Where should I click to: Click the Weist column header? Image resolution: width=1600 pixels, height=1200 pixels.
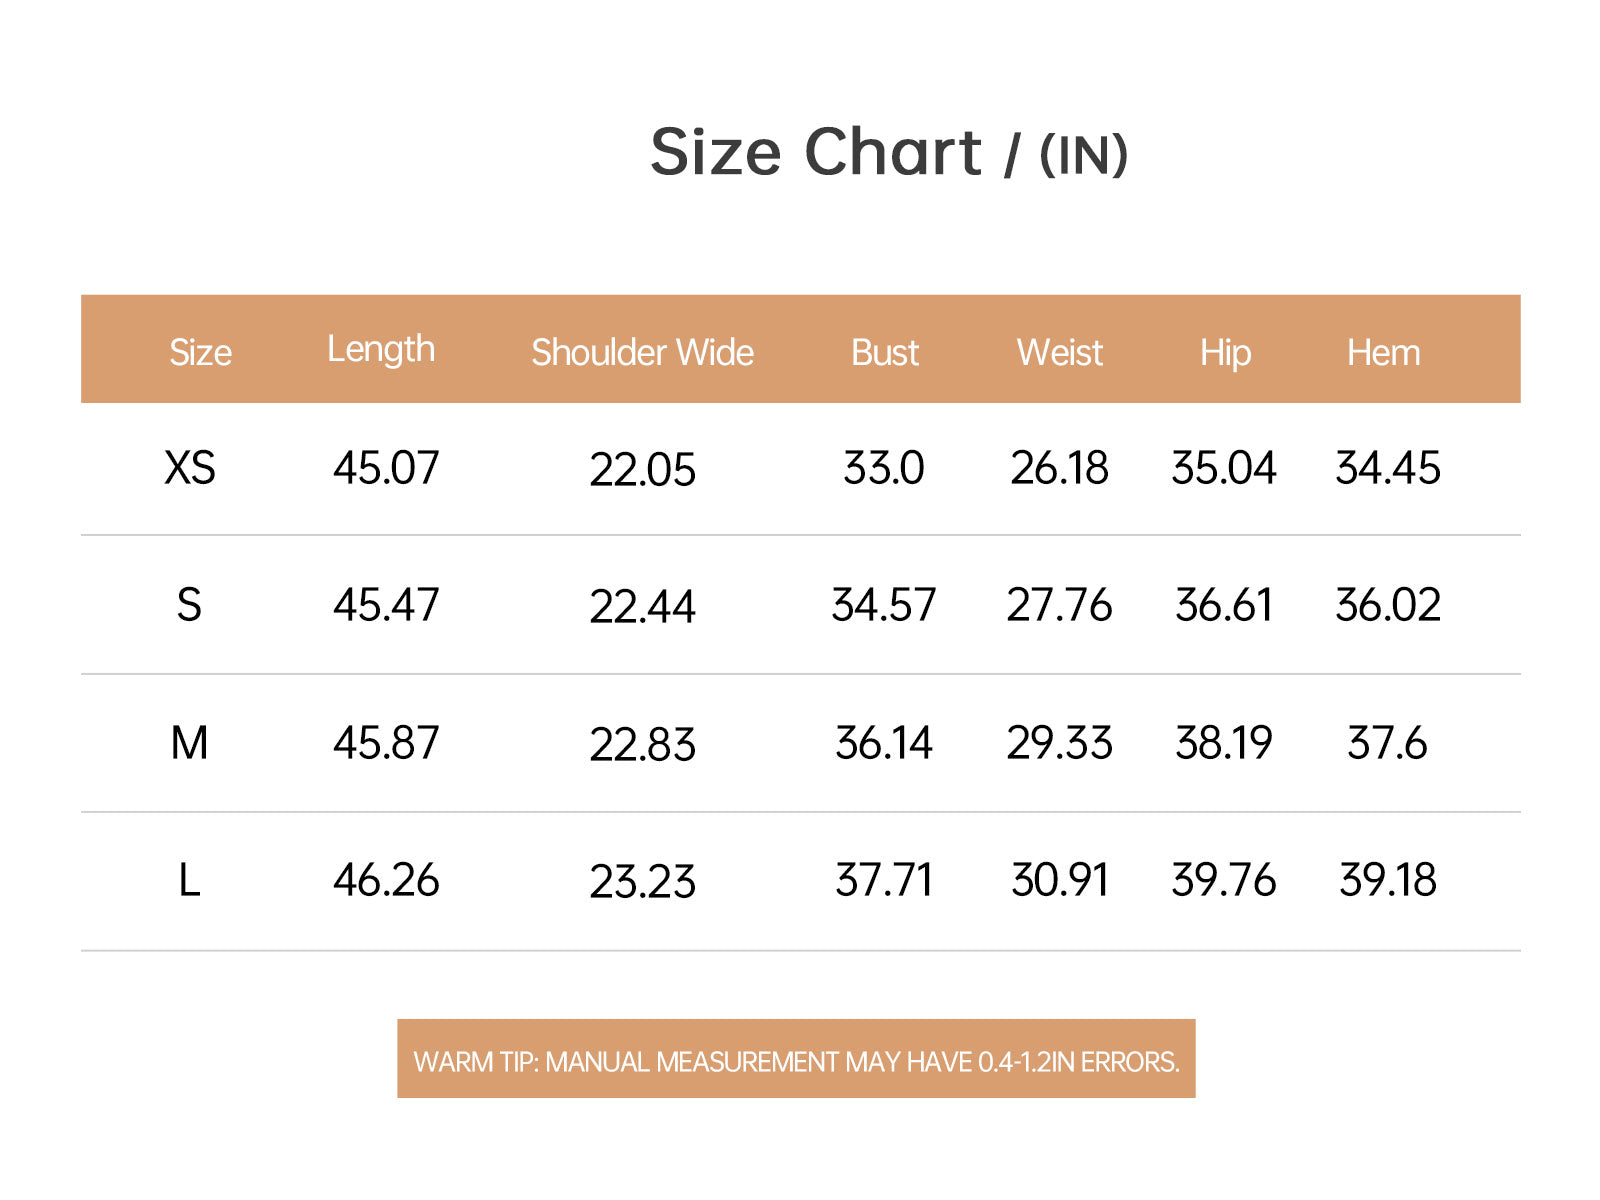point(1059,352)
